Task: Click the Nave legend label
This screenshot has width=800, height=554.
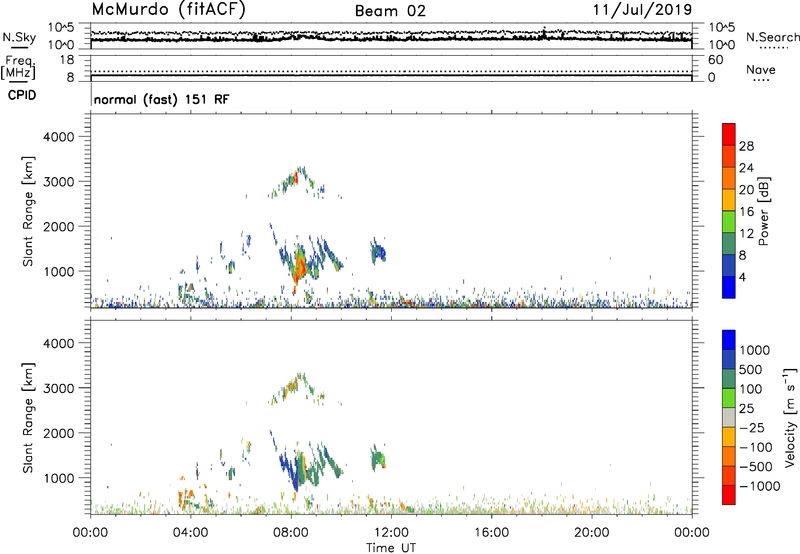Action: coord(761,69)
